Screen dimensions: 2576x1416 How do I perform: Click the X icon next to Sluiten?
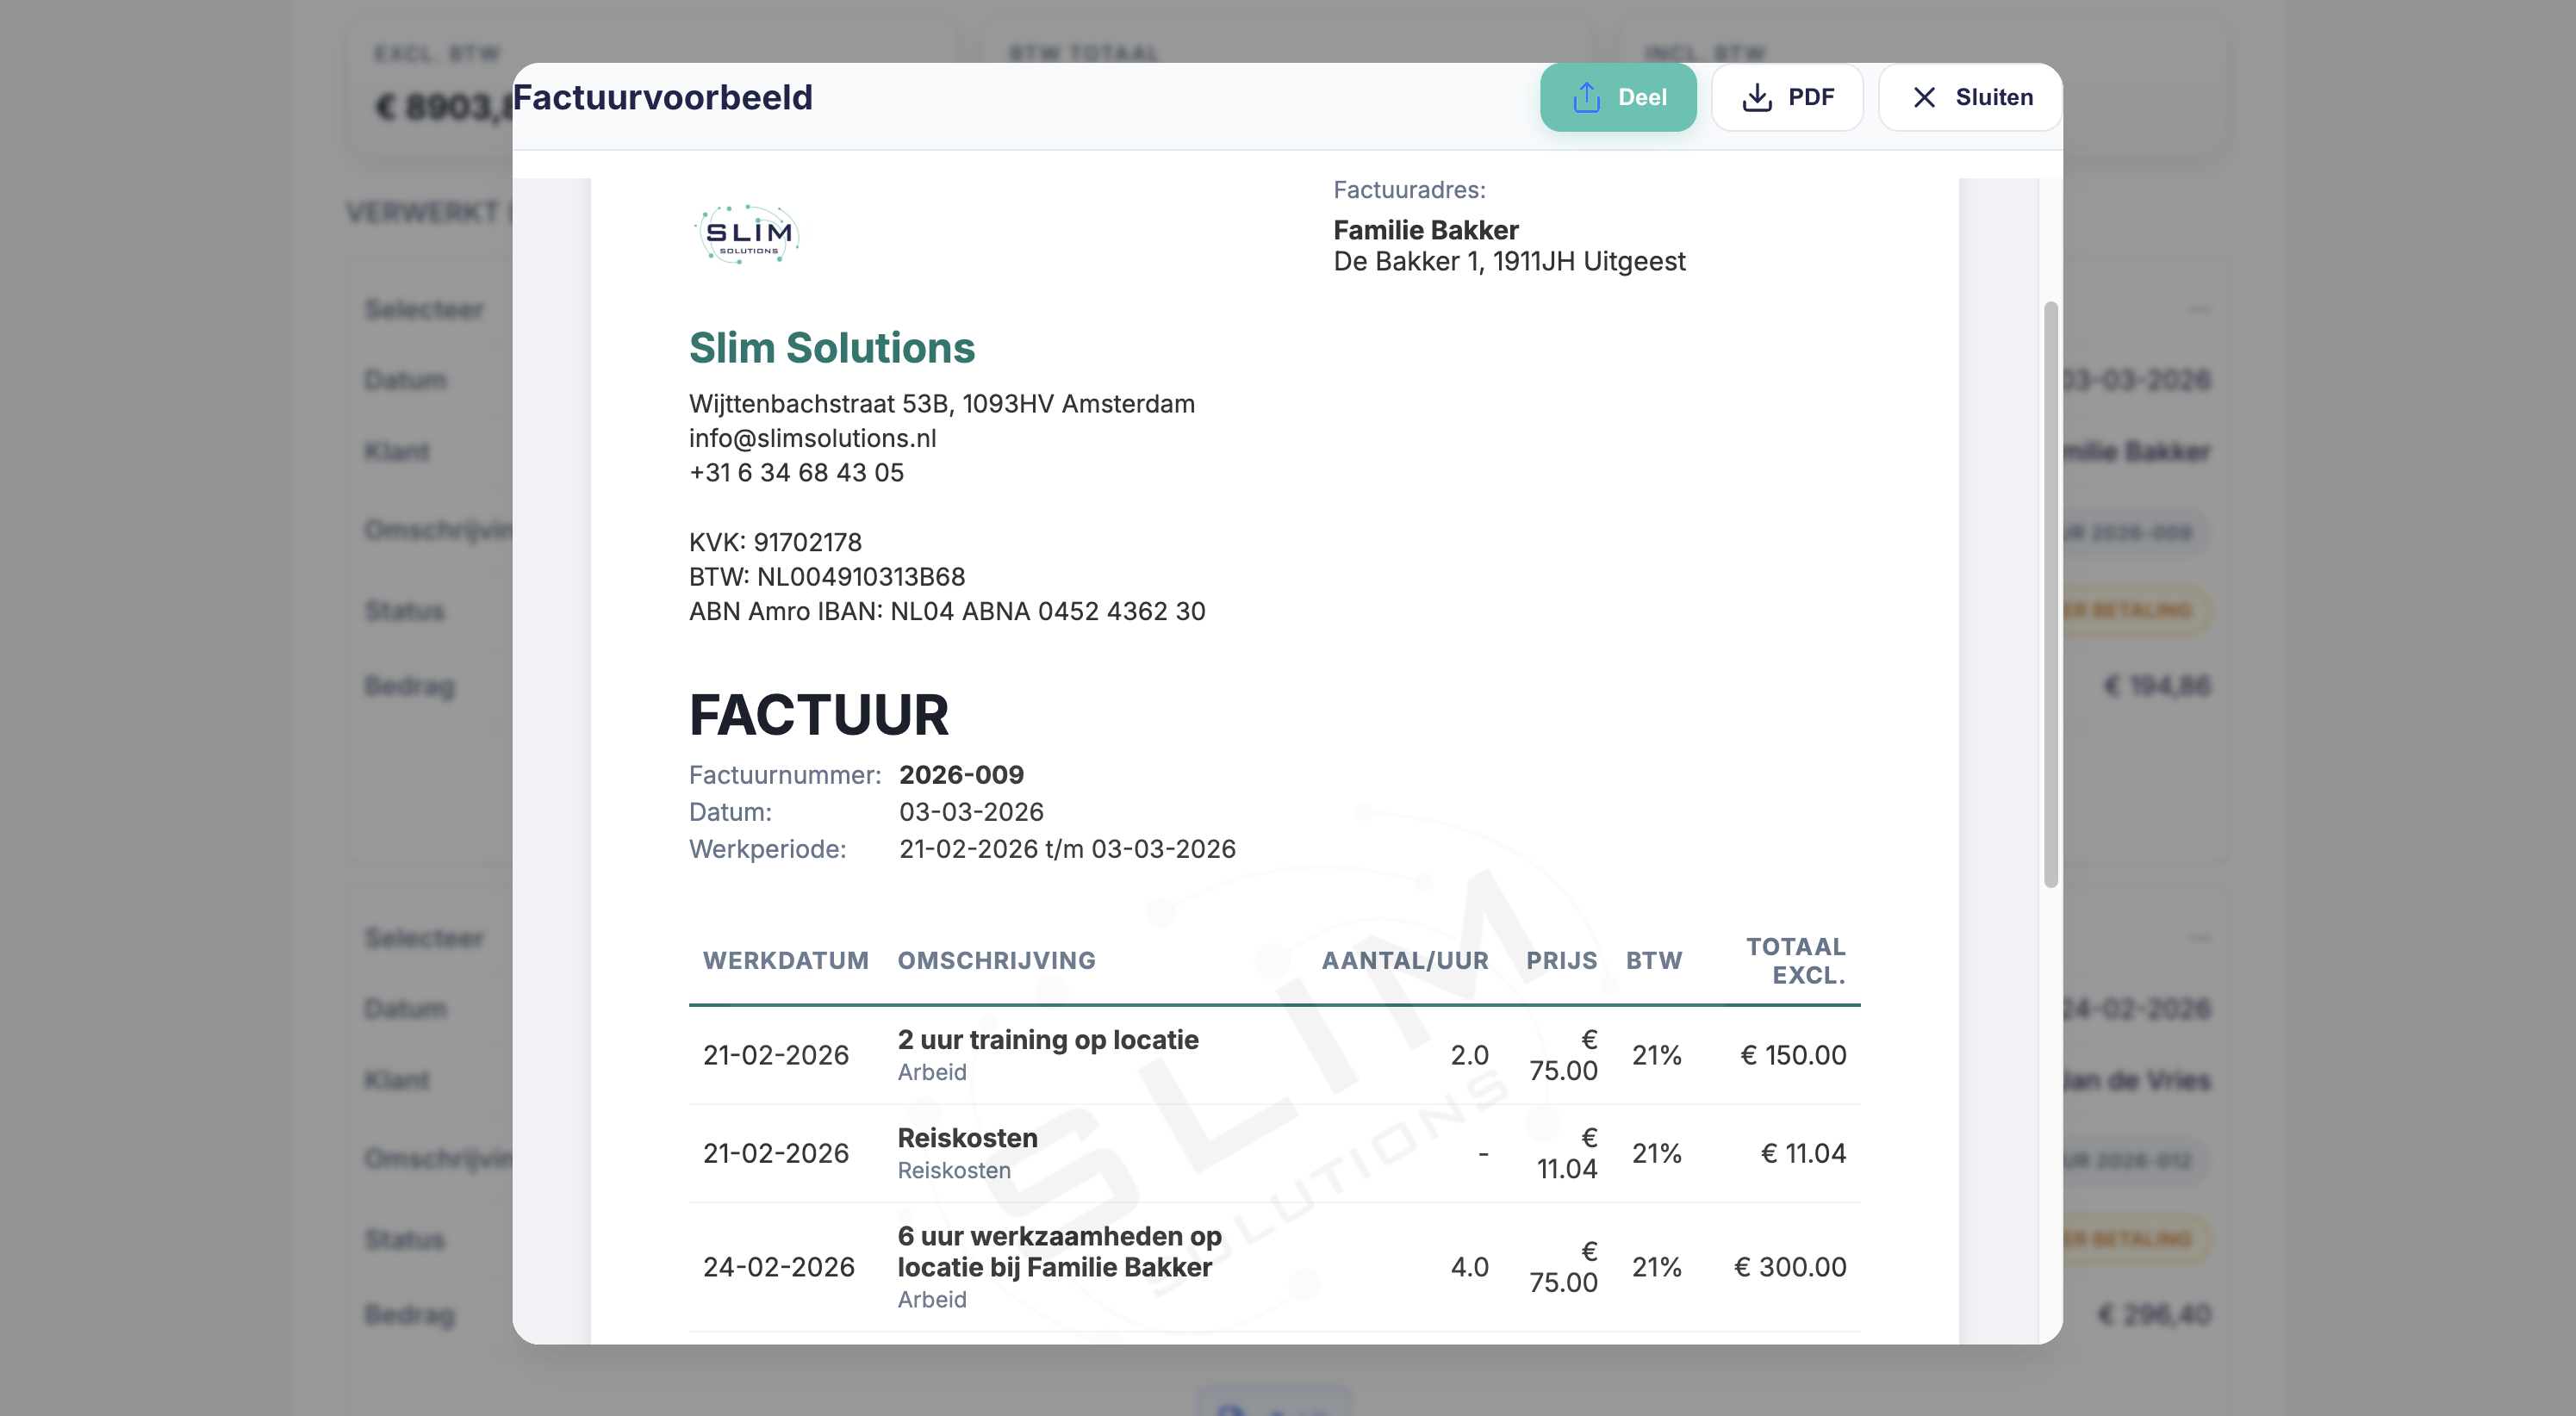click(x=1923, y=97)
